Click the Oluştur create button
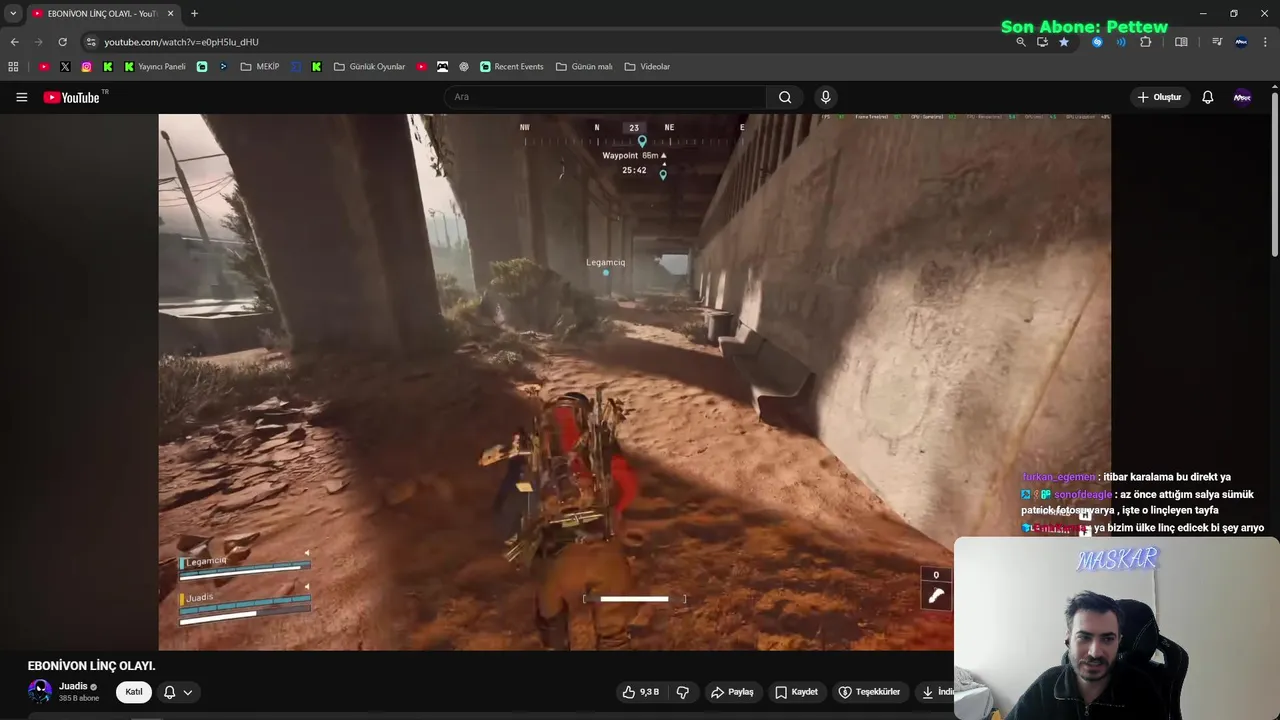 tap(1160, 97)
